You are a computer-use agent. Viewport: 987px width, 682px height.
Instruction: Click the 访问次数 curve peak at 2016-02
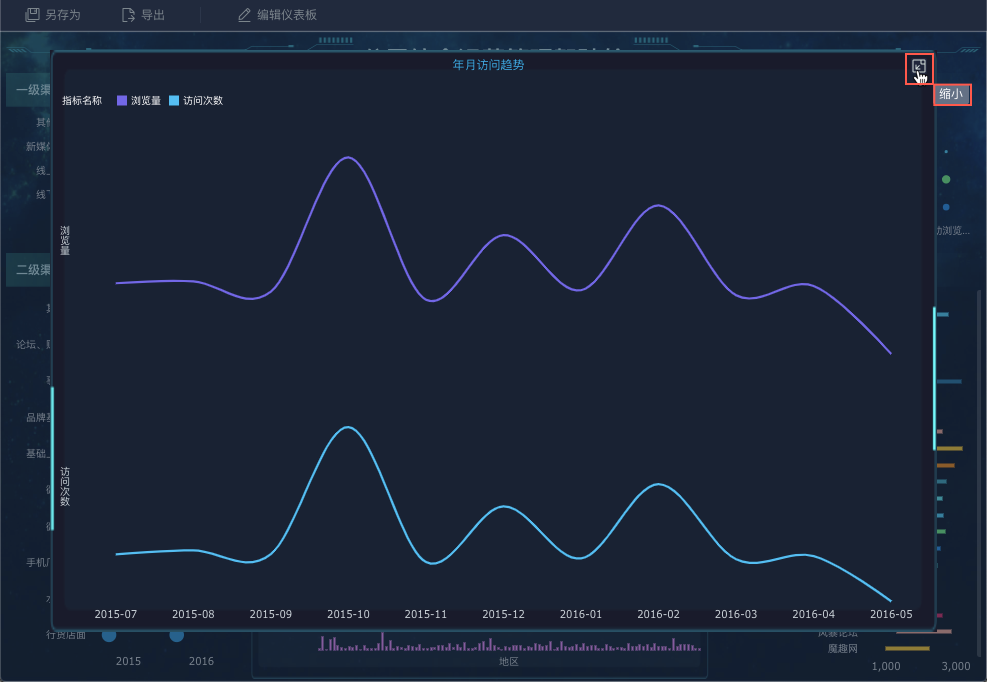click(x=658, y=484)
